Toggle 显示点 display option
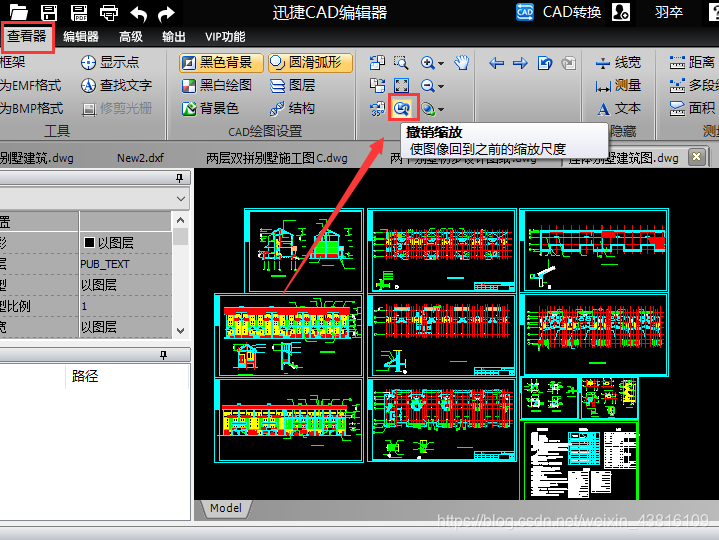This screenshot has width=719, height=540. coord(110,62)
